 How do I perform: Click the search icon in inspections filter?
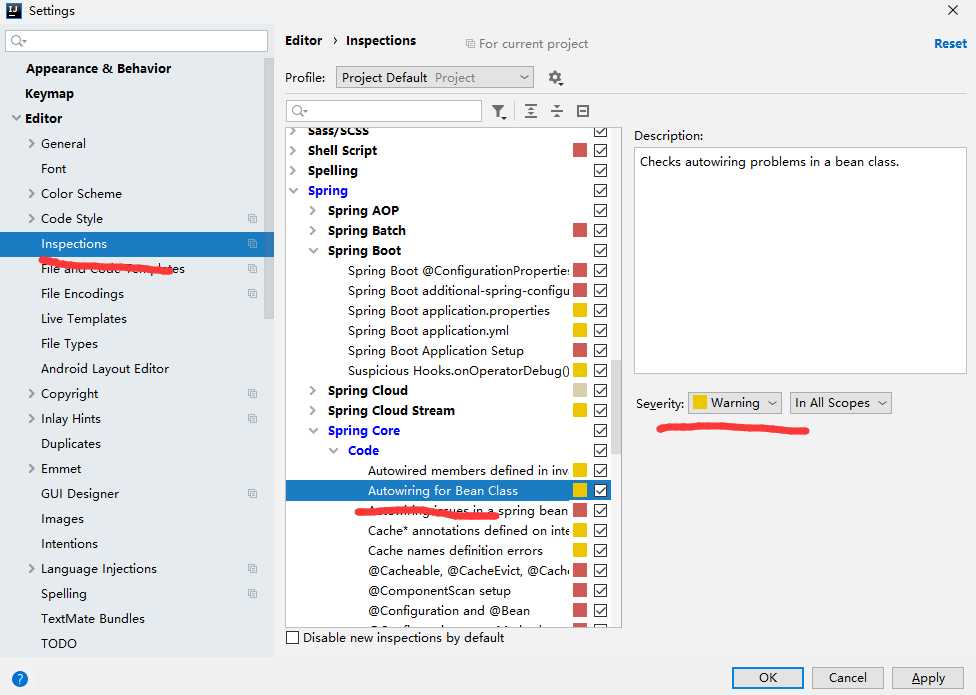click(x=299, y=111)
